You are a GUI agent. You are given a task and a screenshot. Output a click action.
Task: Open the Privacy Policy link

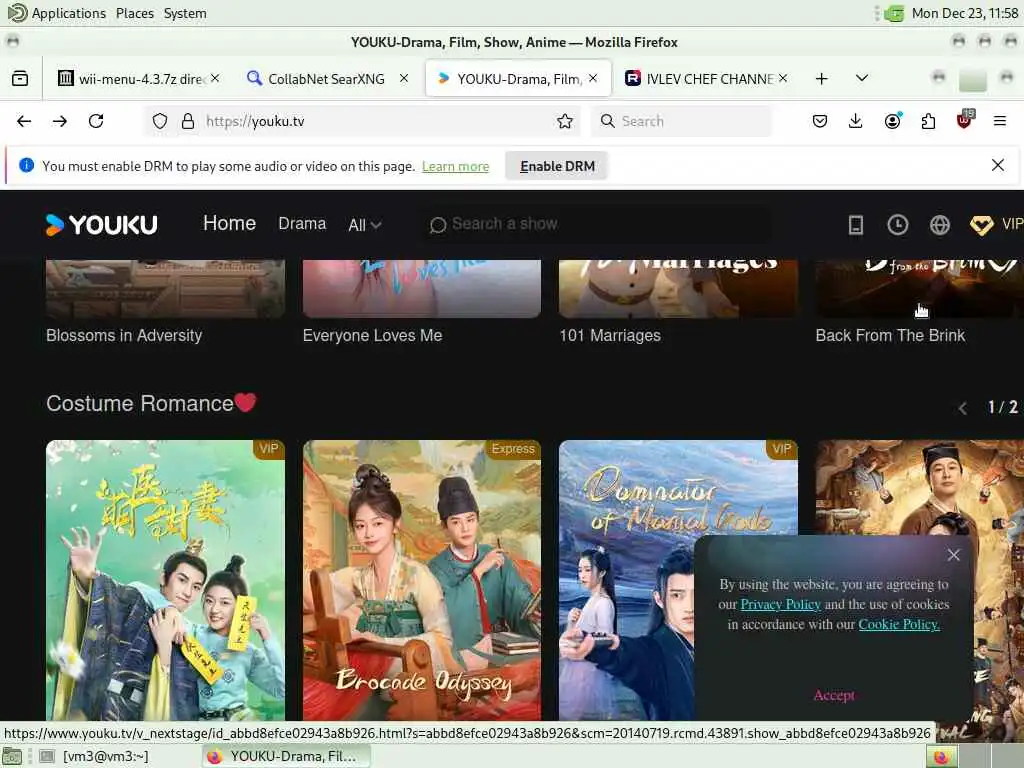click(780, 604)
